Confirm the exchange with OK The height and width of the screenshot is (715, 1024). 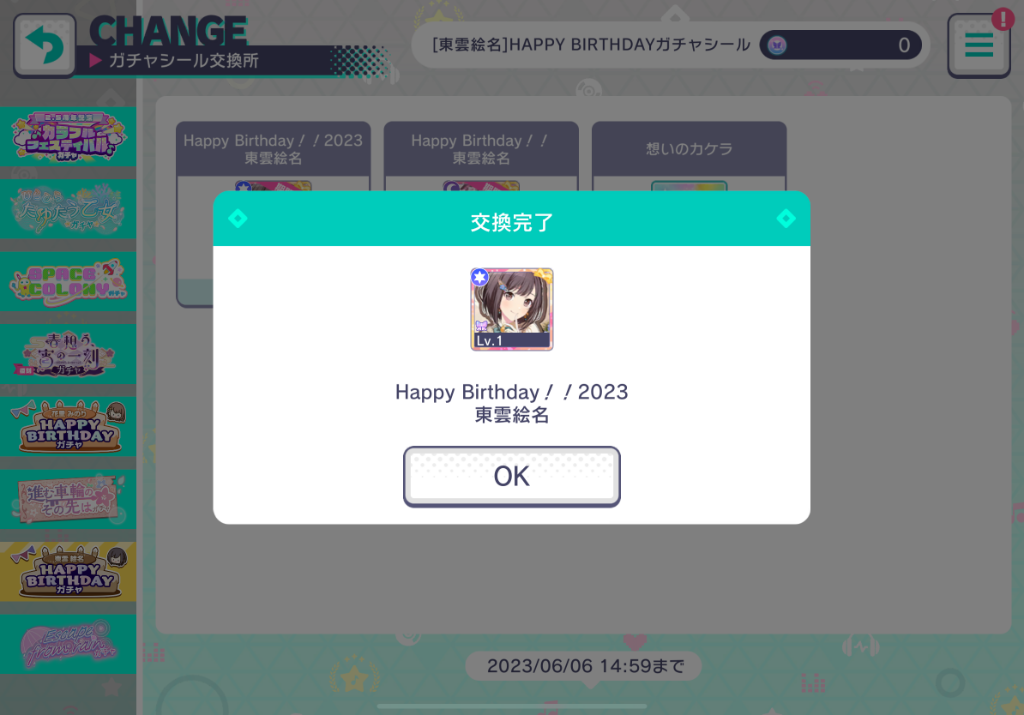tap(511, 477)
